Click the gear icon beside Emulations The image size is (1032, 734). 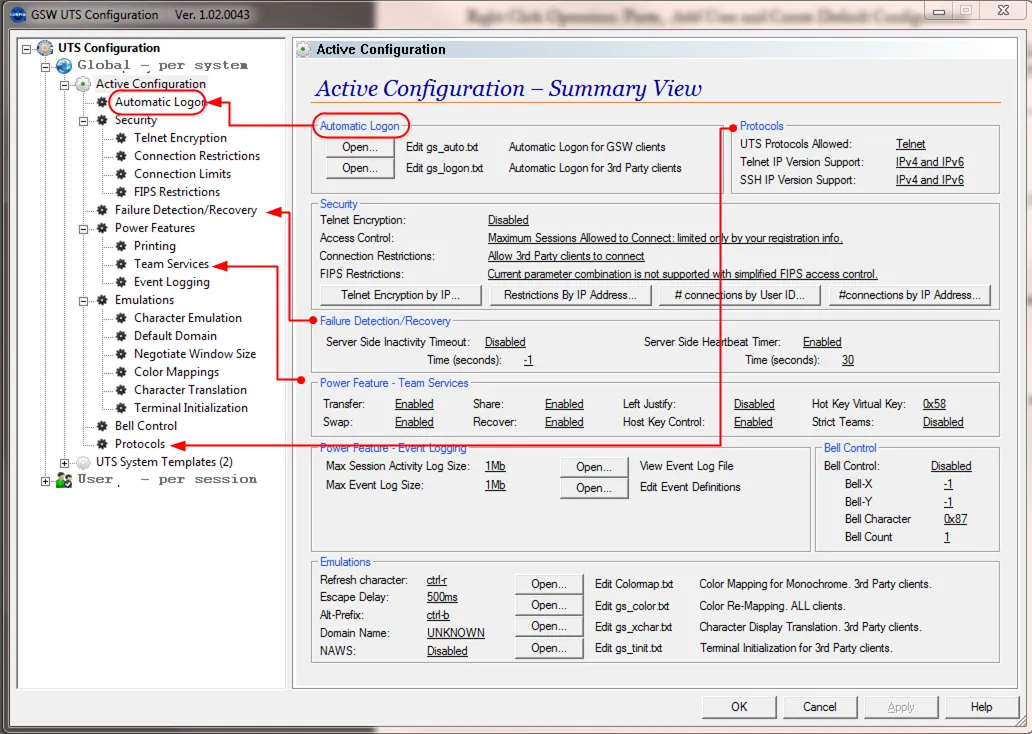(102, 300)
